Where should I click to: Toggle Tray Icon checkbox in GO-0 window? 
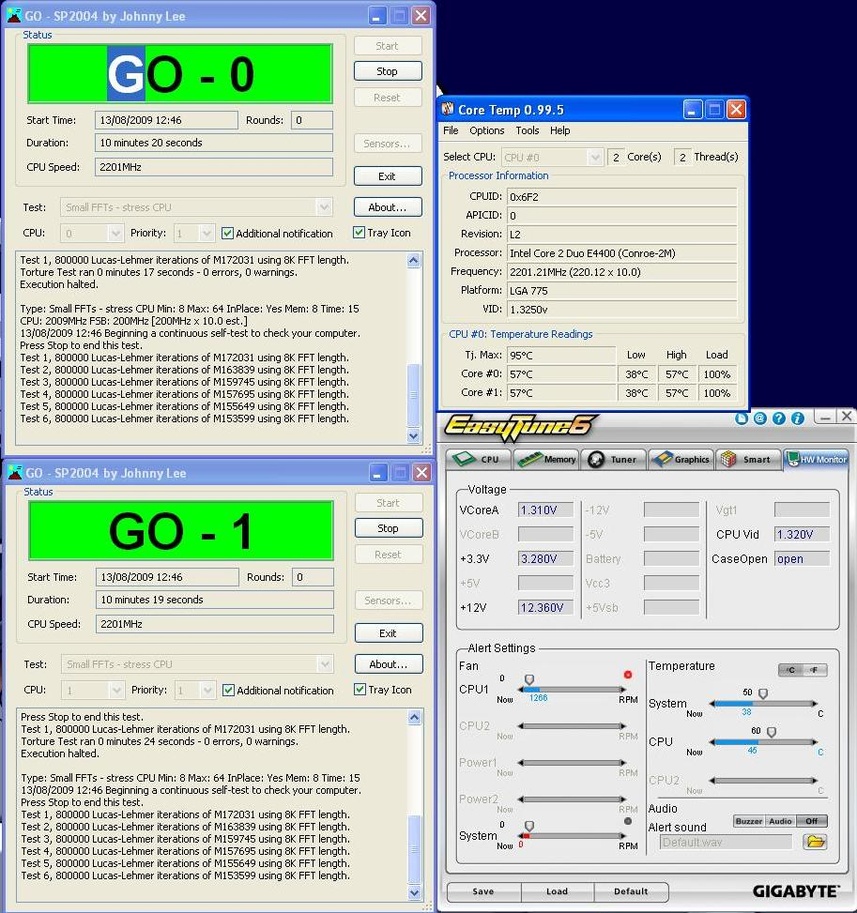(x=359, y=232)
